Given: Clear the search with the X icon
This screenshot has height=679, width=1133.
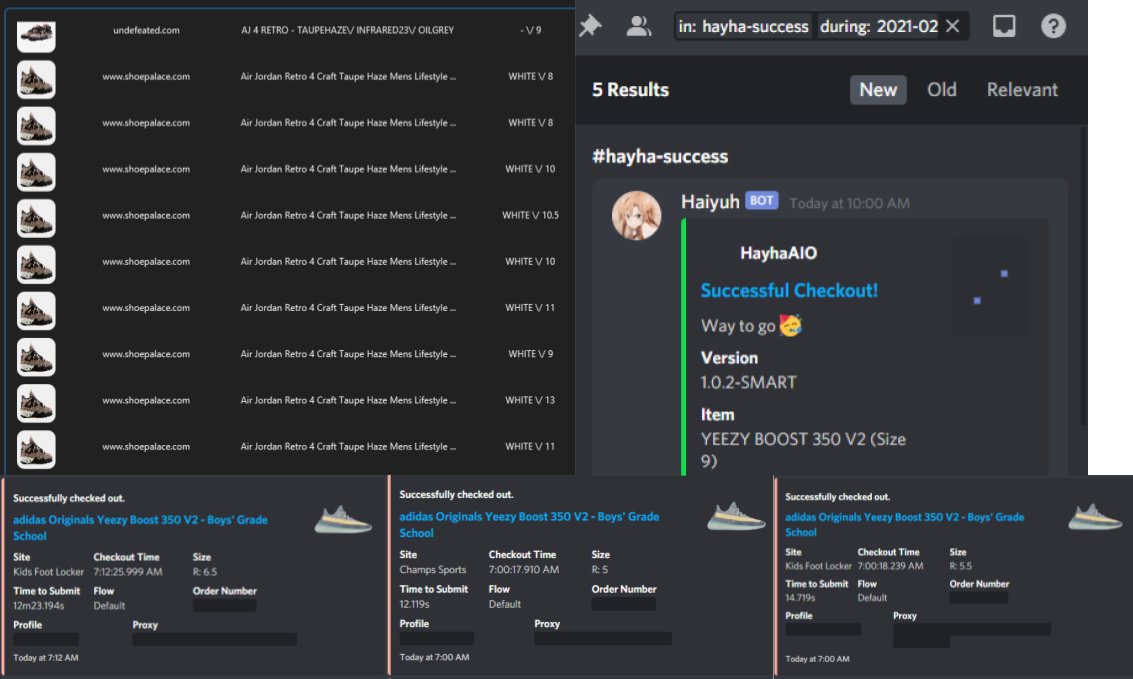Looking at the screenshot, I should [952, 26].
